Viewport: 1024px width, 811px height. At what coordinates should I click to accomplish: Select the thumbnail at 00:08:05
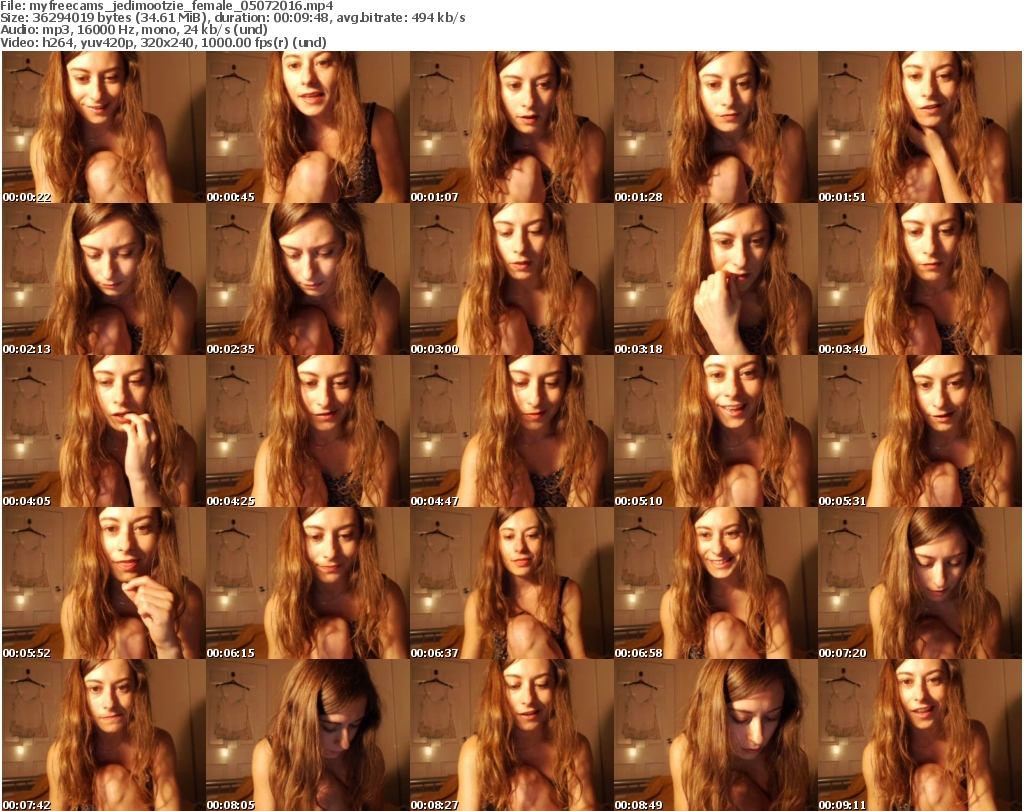point(308,735)
